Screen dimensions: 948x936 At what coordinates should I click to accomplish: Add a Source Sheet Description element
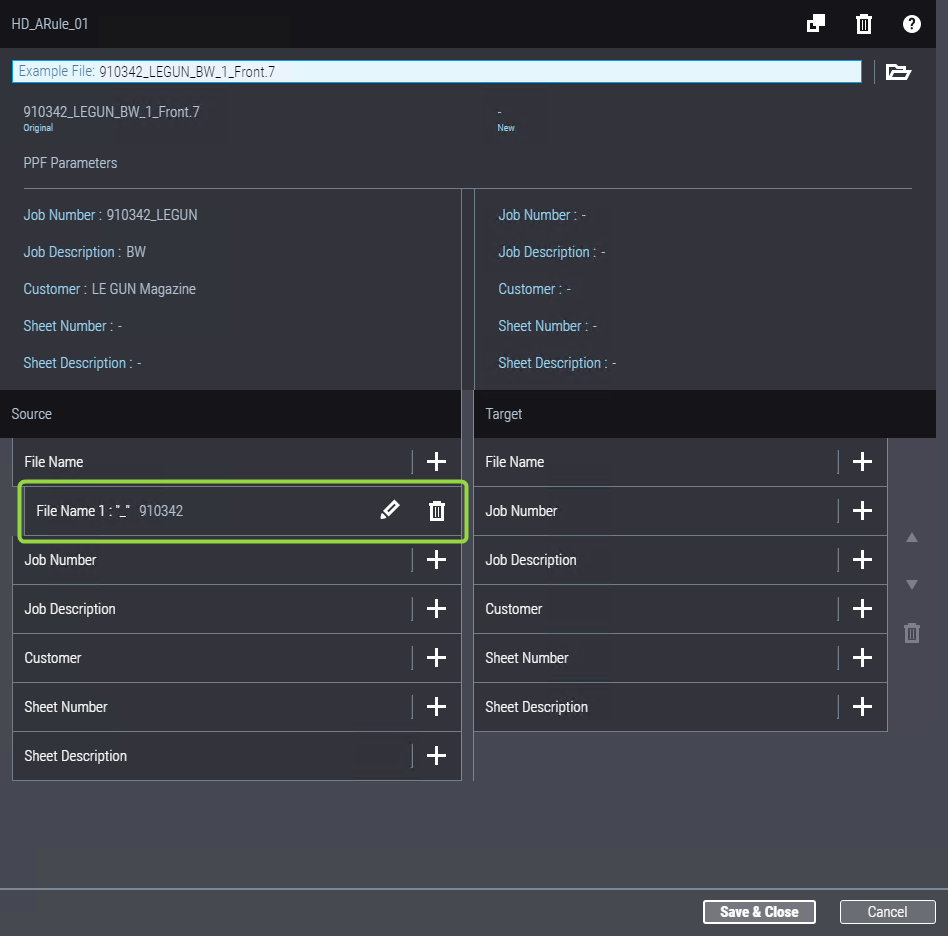point(436,756)
